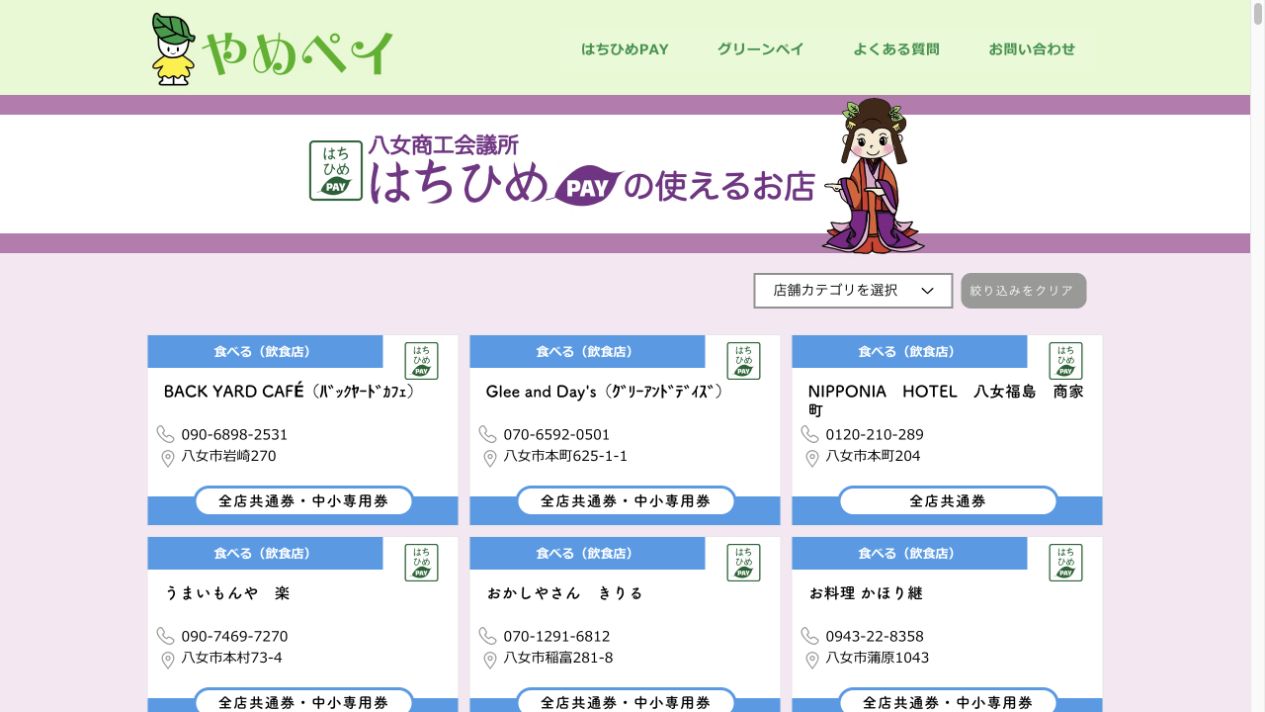The width and height of the screenshot is (1265, 712).
Task: Click the phone icon beside 070-6592-0501
Action: pos(487,434)
